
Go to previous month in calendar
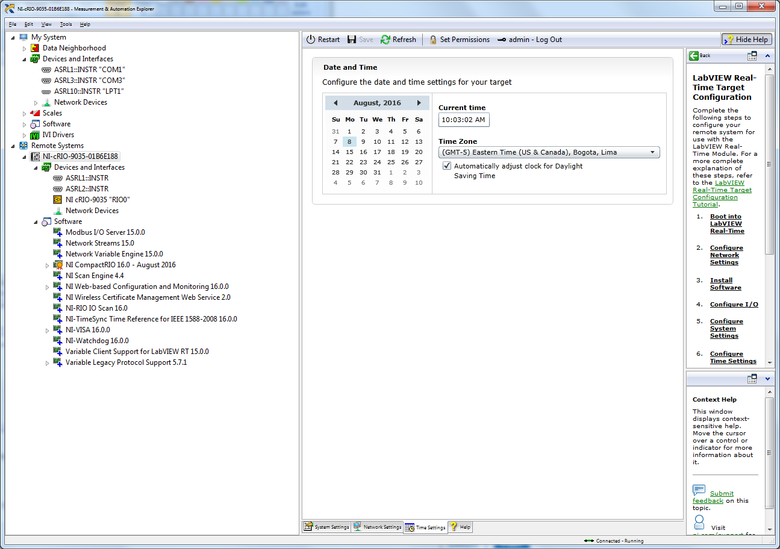coord(335,103)
